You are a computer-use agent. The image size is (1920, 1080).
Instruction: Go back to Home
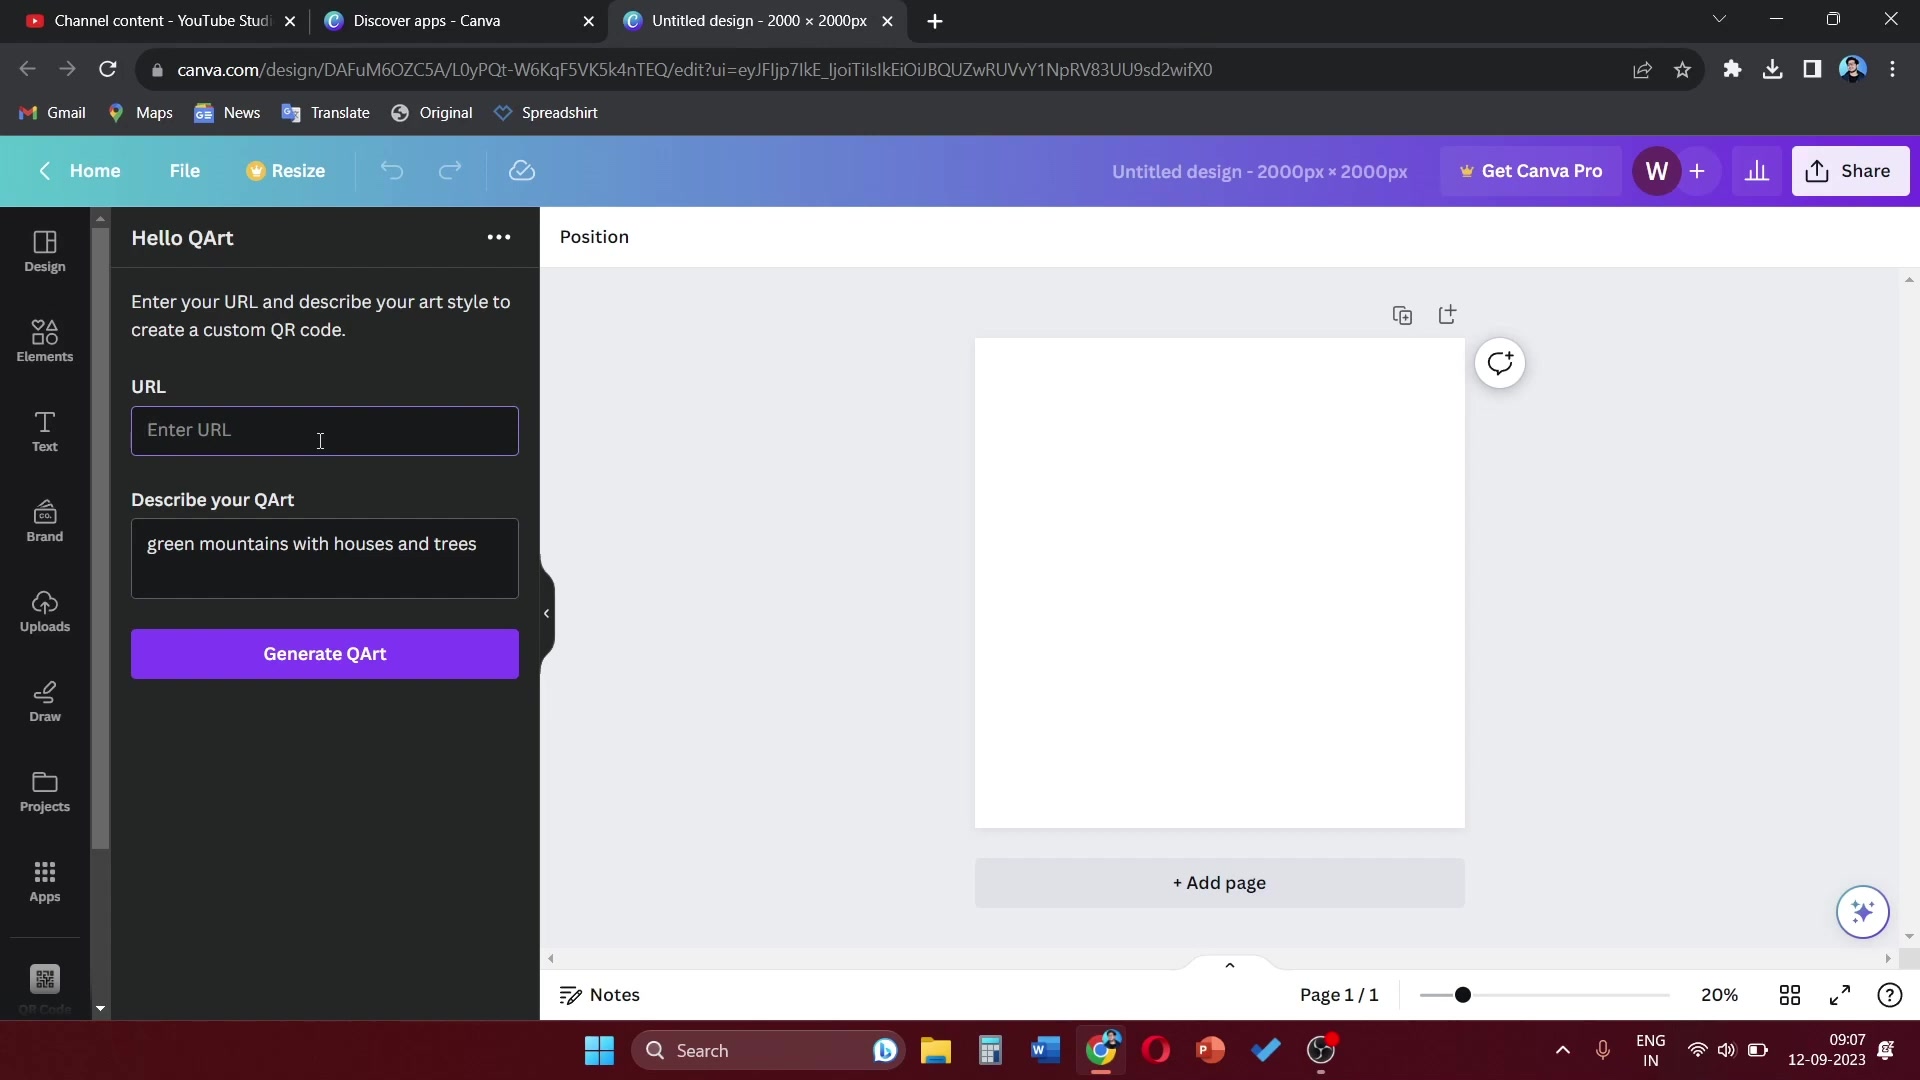click(x=80, y=171)
